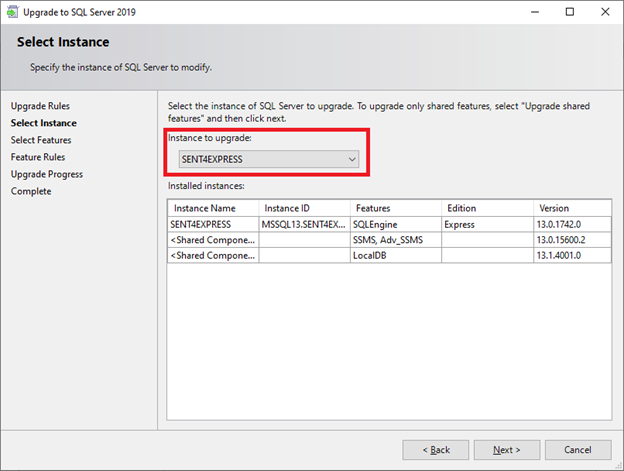Select the Shared Components row with LocalDB
Image resolution: width=624 pixels, height=471 pixels.
coord(389,255)
